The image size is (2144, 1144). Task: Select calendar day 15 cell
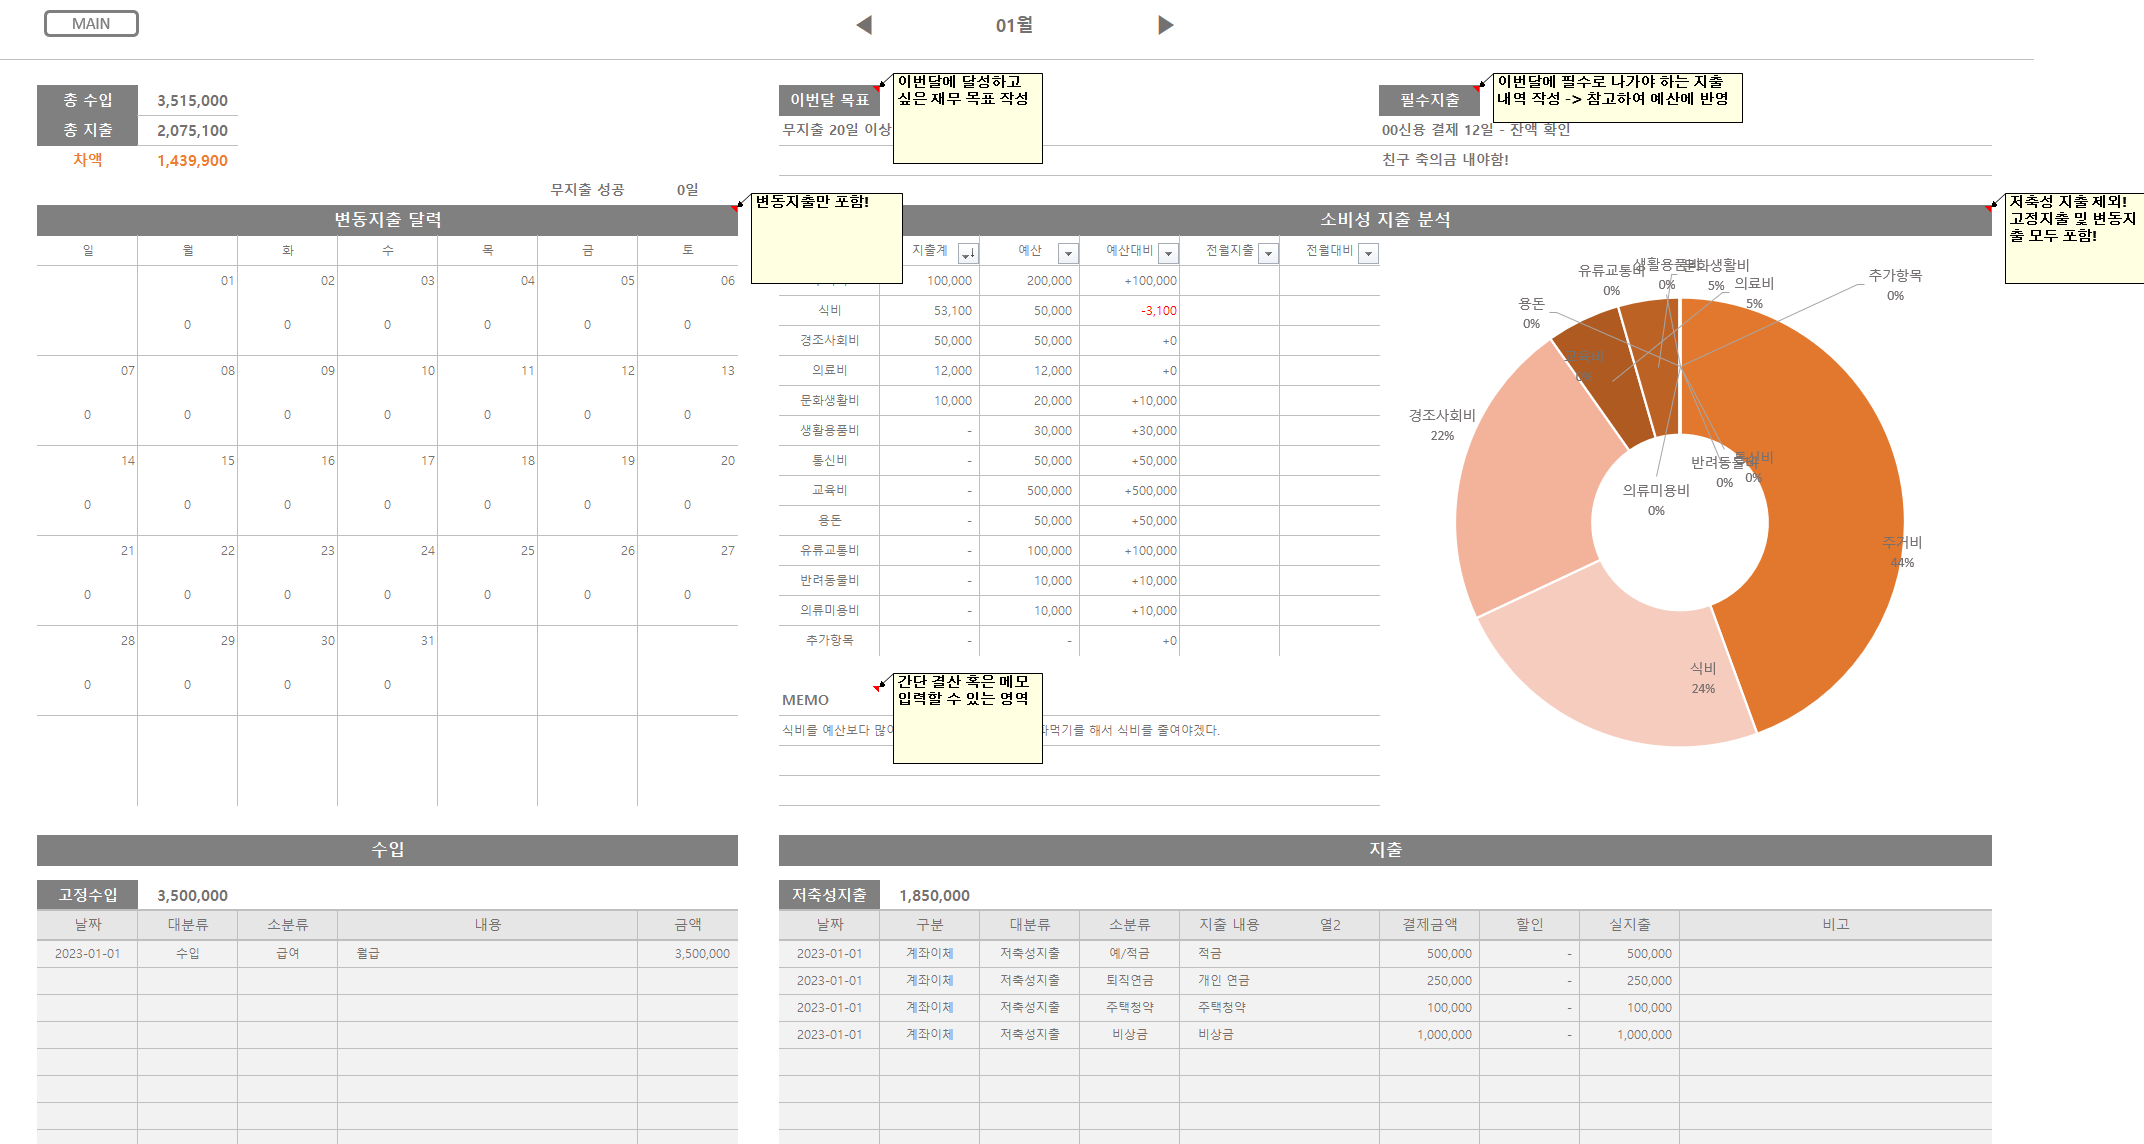coord(188,490)
